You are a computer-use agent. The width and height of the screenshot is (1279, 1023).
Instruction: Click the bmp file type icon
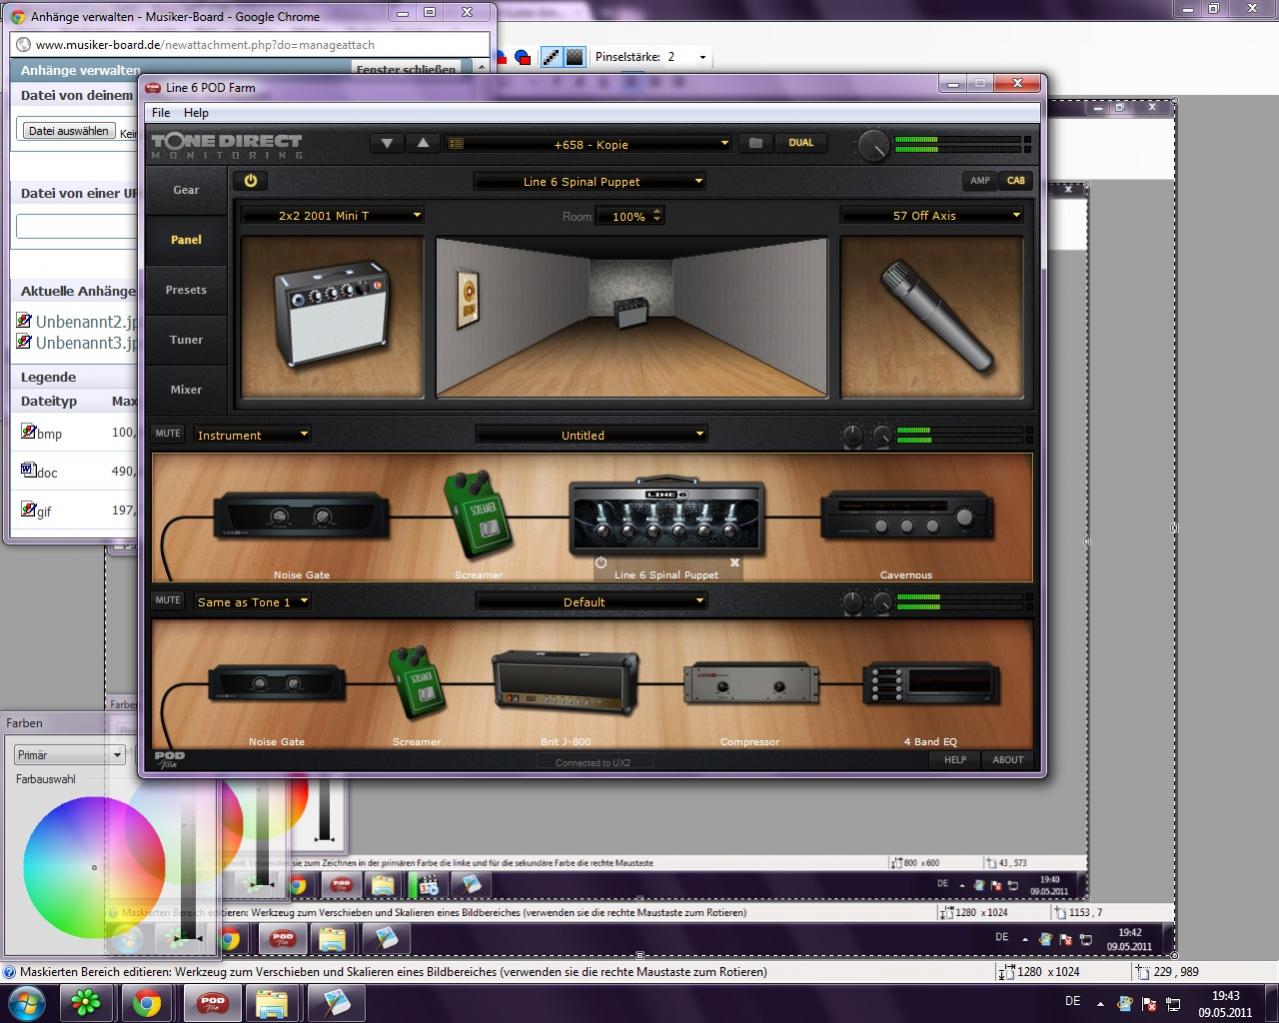(29, 431)
